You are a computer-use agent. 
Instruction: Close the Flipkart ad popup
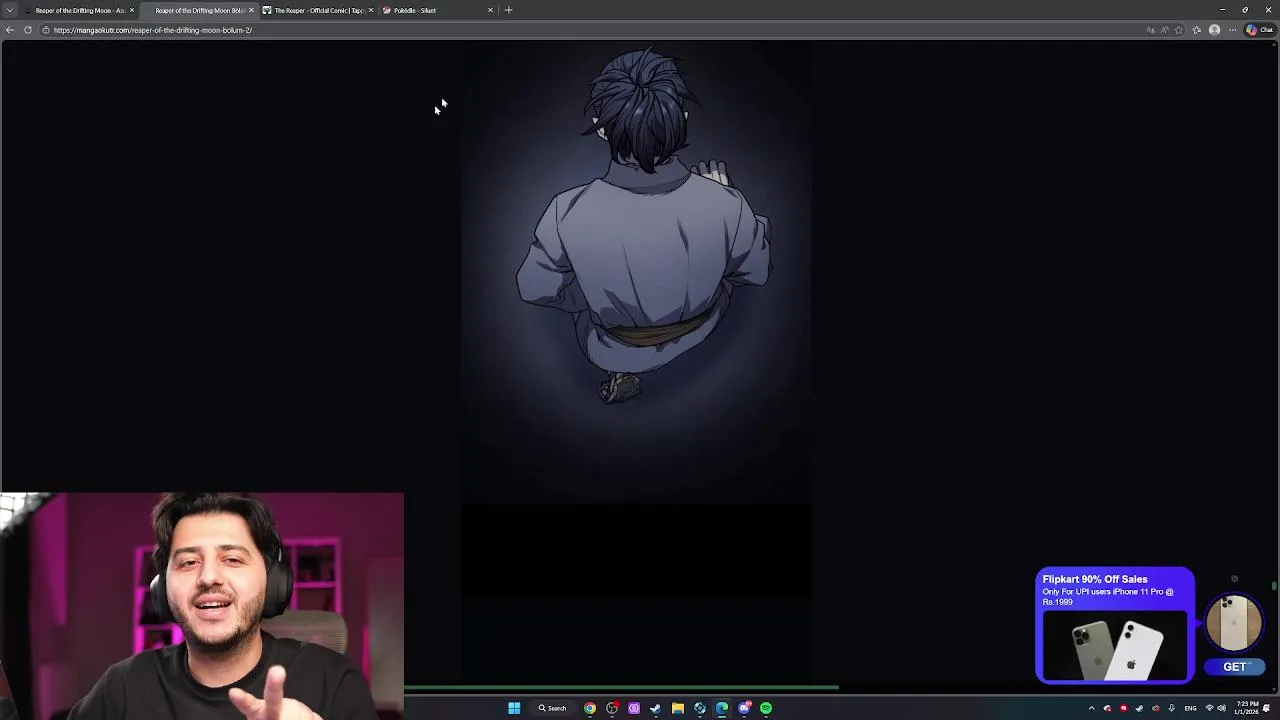(x=1234, y=579)
